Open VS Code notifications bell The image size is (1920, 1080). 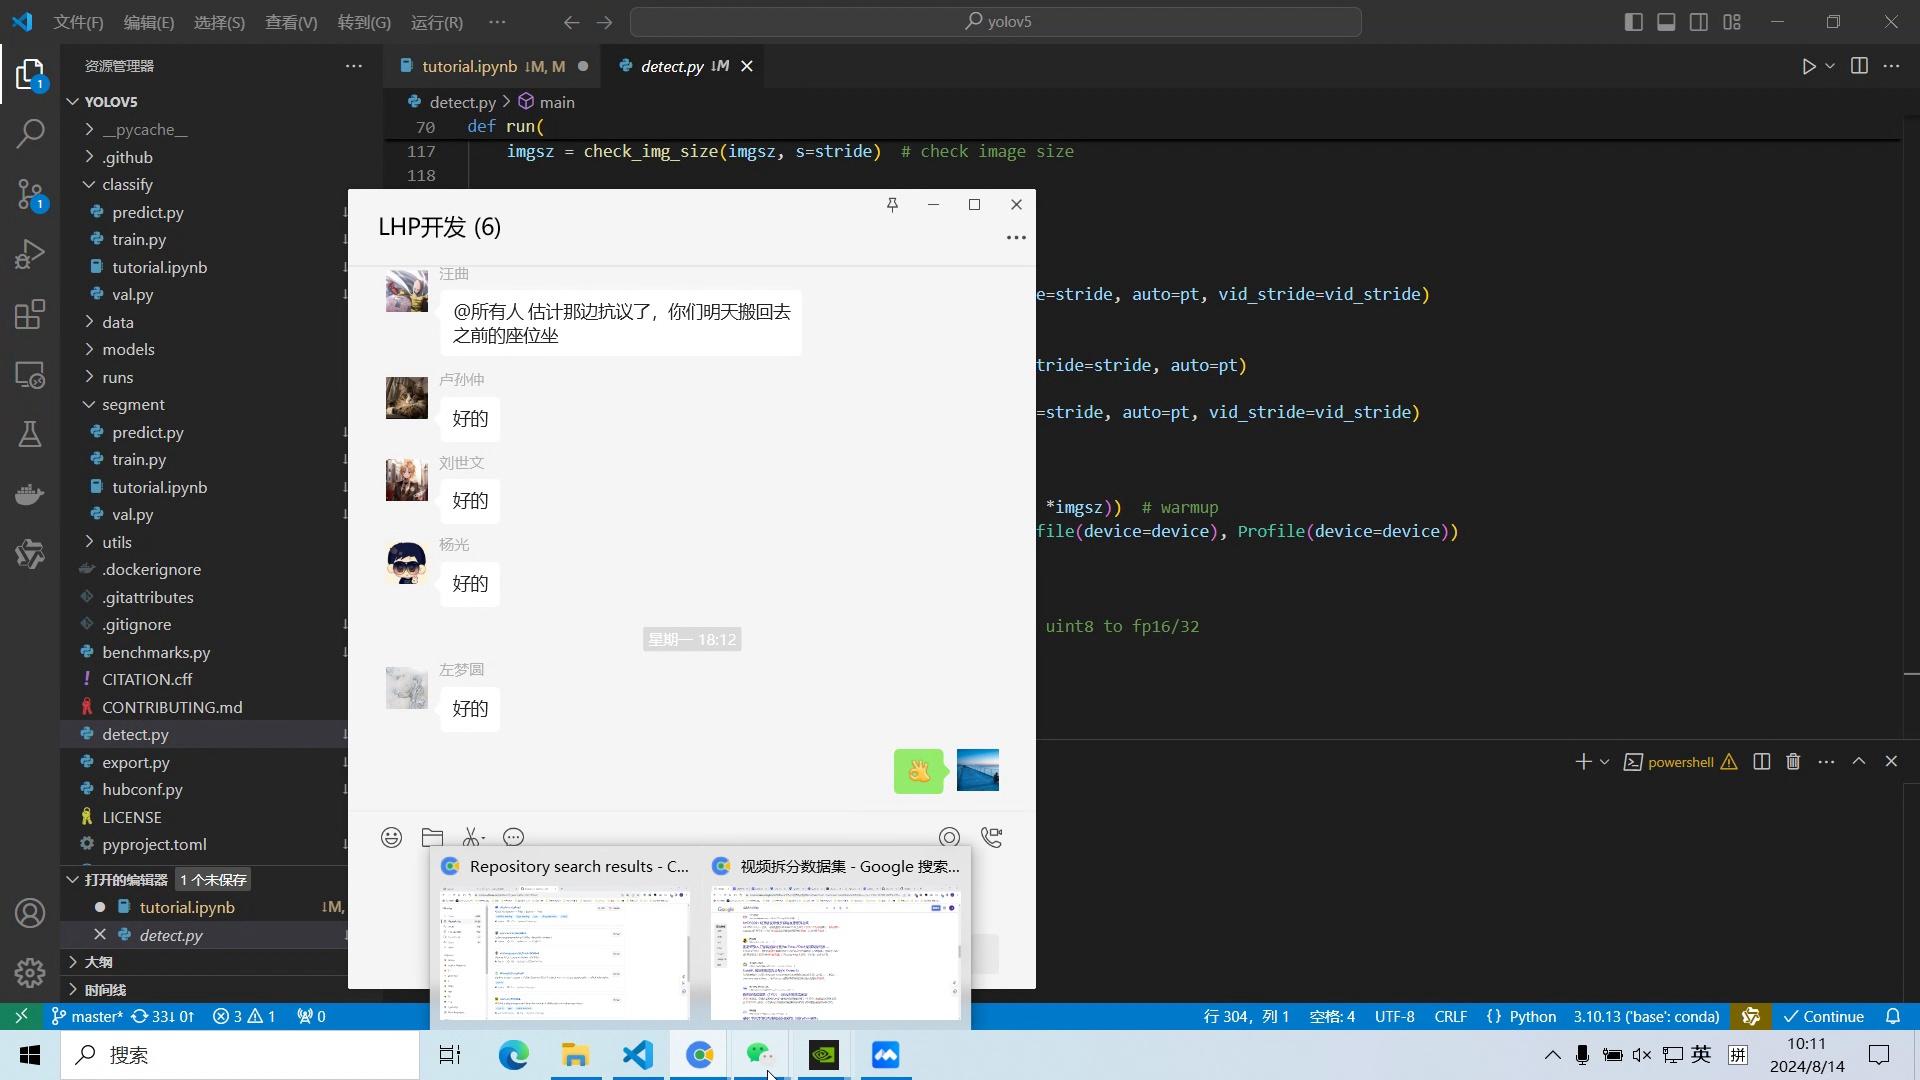click(1893, 1016)
